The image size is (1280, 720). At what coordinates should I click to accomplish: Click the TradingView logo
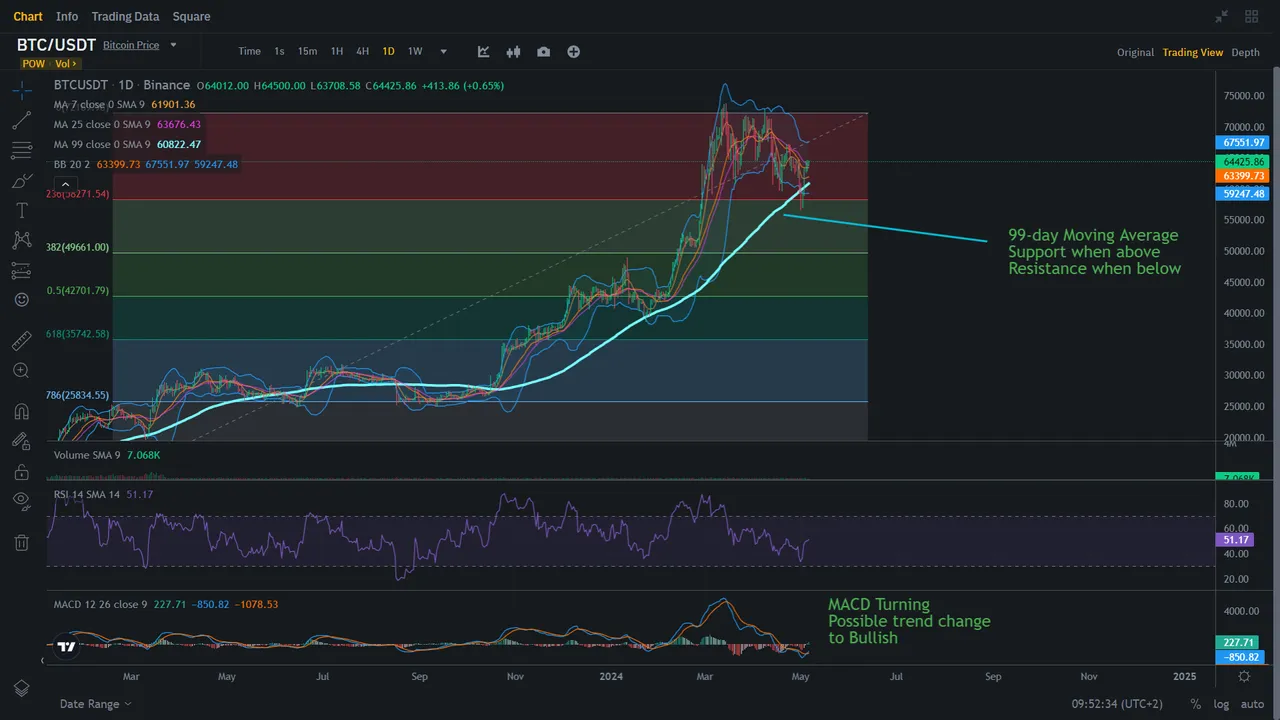[66, 646]
